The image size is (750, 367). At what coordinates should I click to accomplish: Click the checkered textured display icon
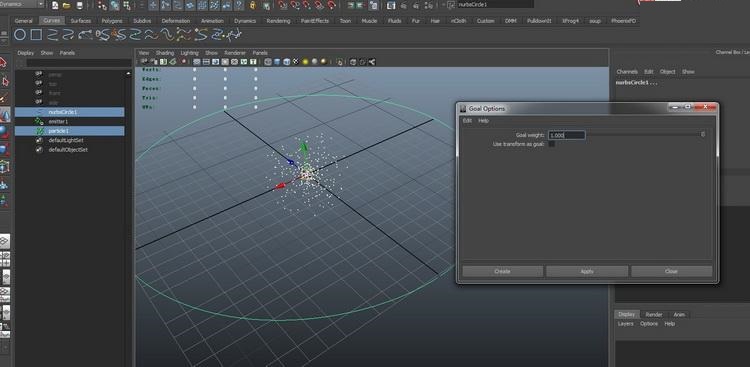pos(296,62)
